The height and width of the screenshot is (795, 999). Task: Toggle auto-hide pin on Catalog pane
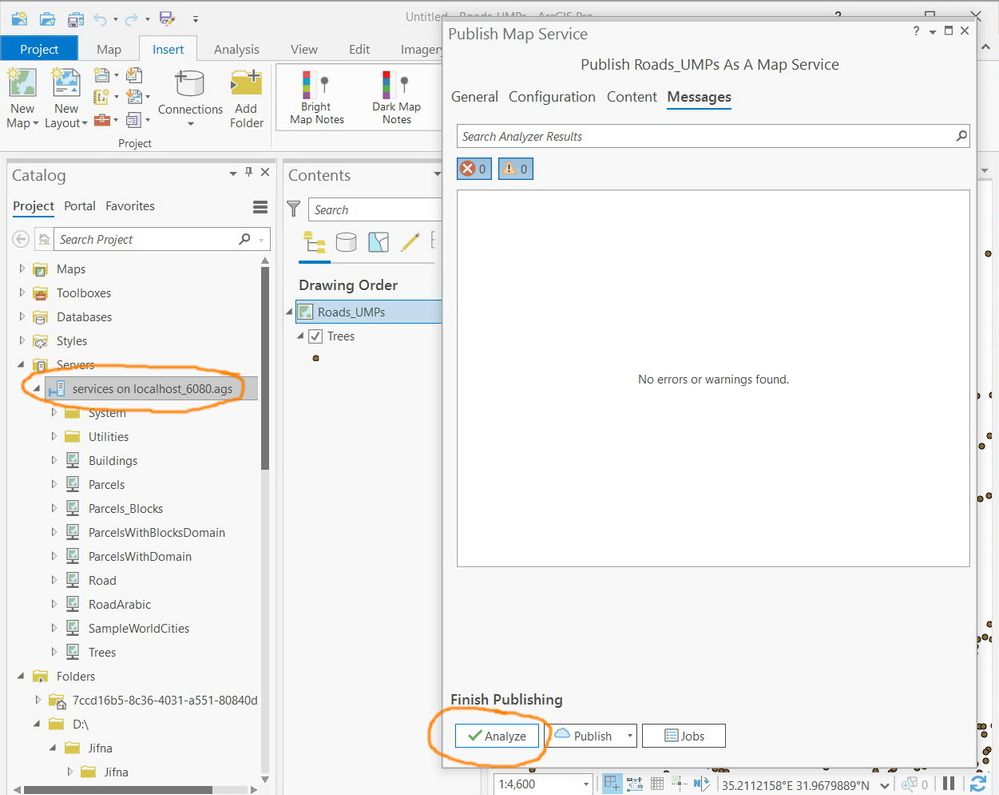point(248,172)
